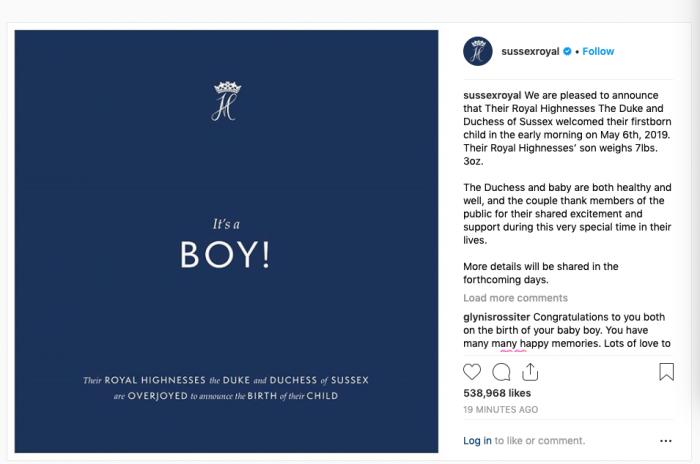Click the blue verified badge

click(x=568, y=51)
